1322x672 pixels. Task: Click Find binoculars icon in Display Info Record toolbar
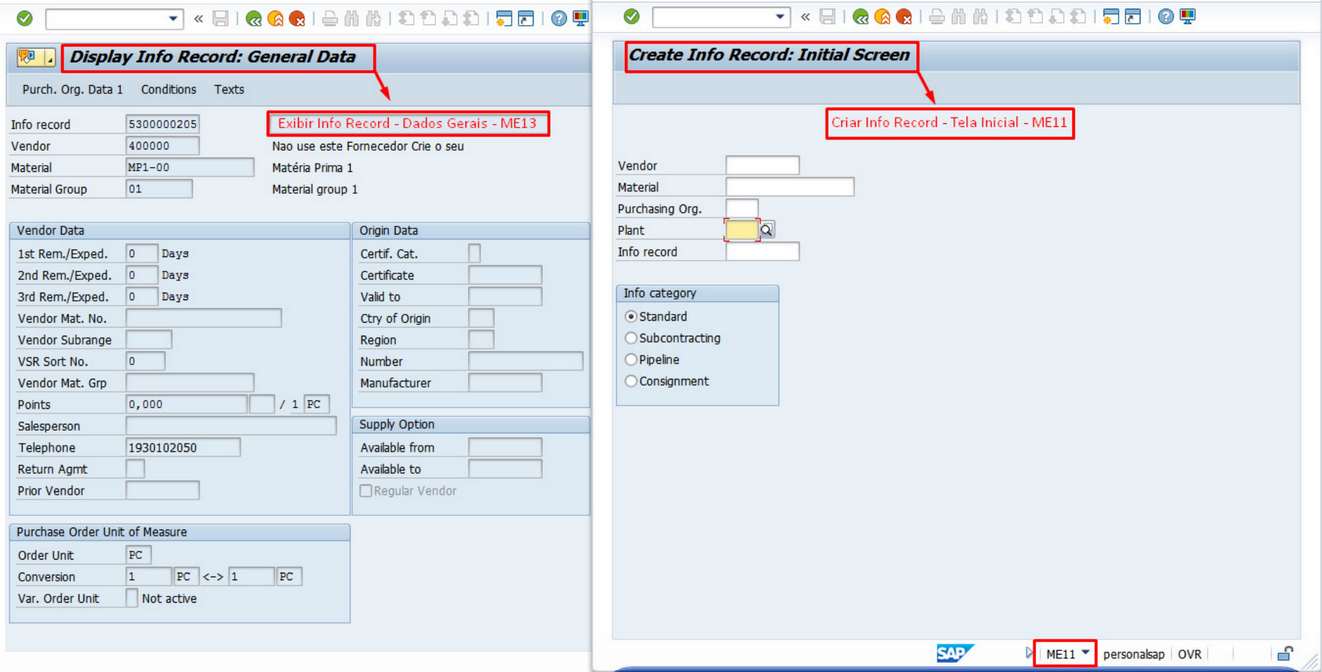point(351,19)
